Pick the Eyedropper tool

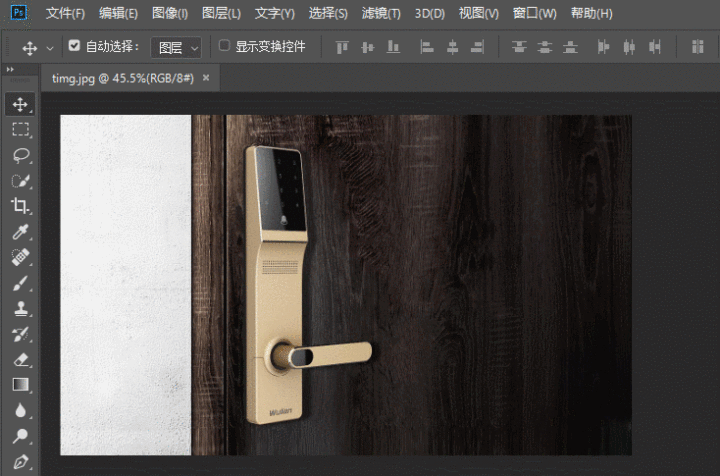pos(20,232)
